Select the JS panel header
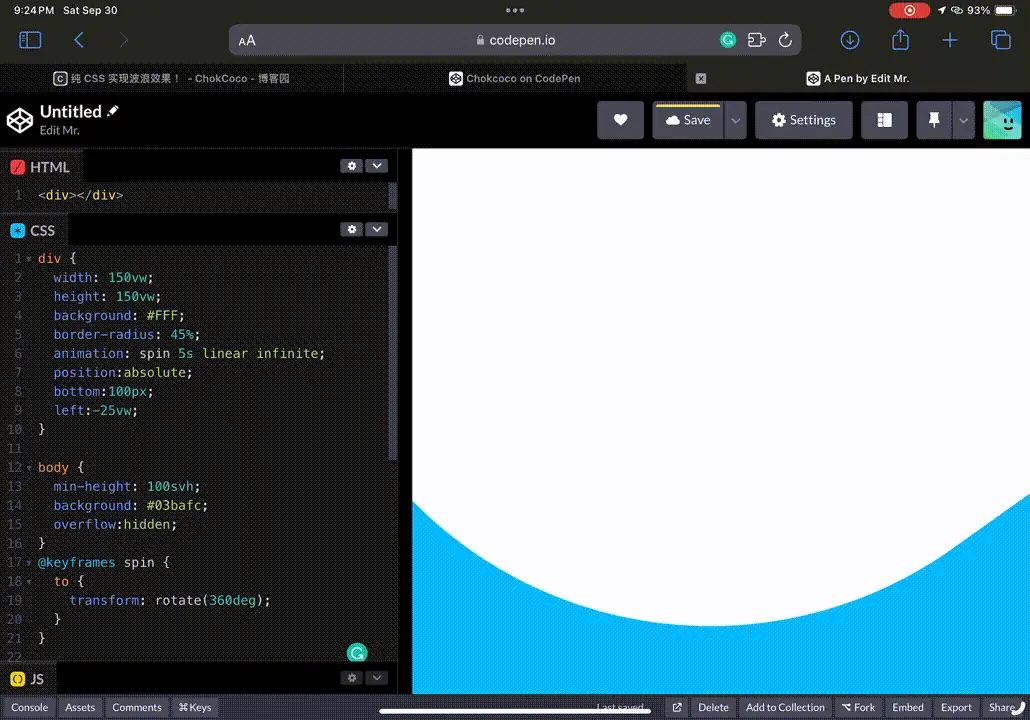 (27, 679)
